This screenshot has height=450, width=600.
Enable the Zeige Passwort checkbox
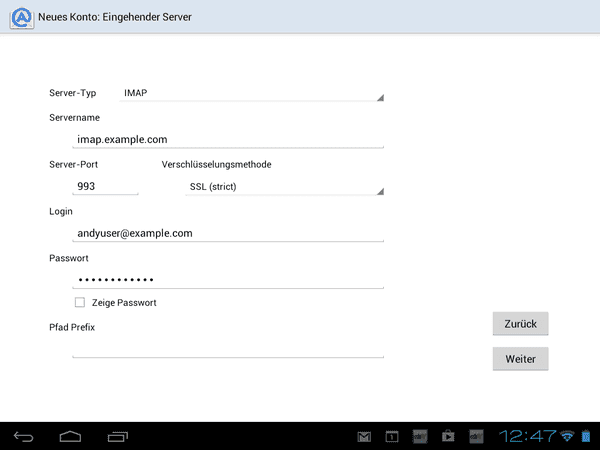(x=80, y=302)
